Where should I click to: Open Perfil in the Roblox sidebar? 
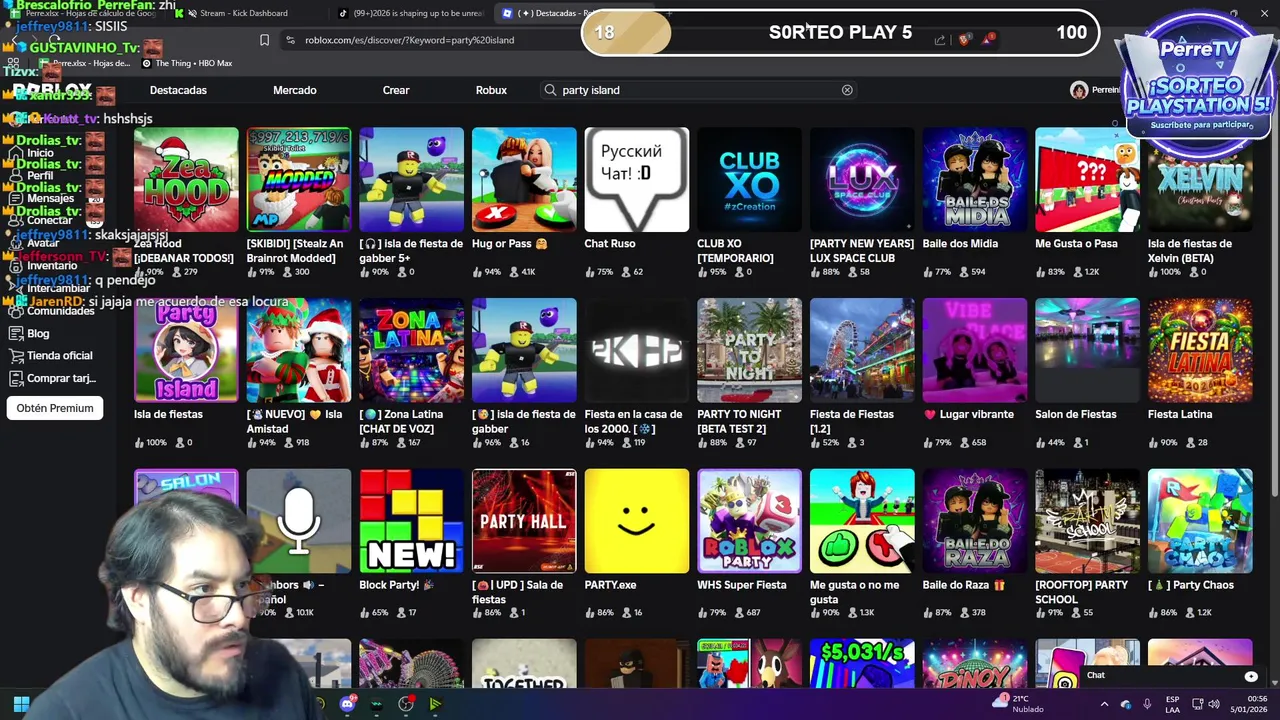pos(40,175)
